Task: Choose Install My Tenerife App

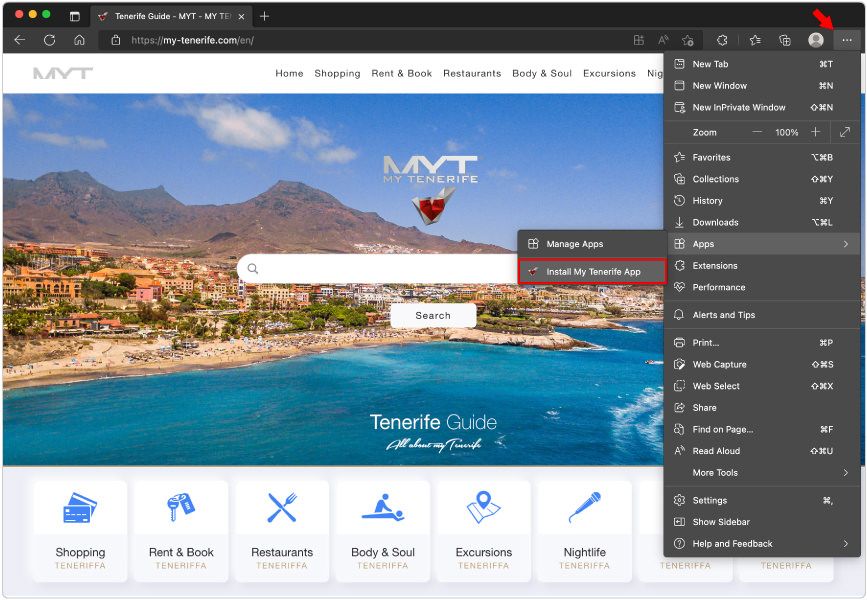Action: (593, 271)
